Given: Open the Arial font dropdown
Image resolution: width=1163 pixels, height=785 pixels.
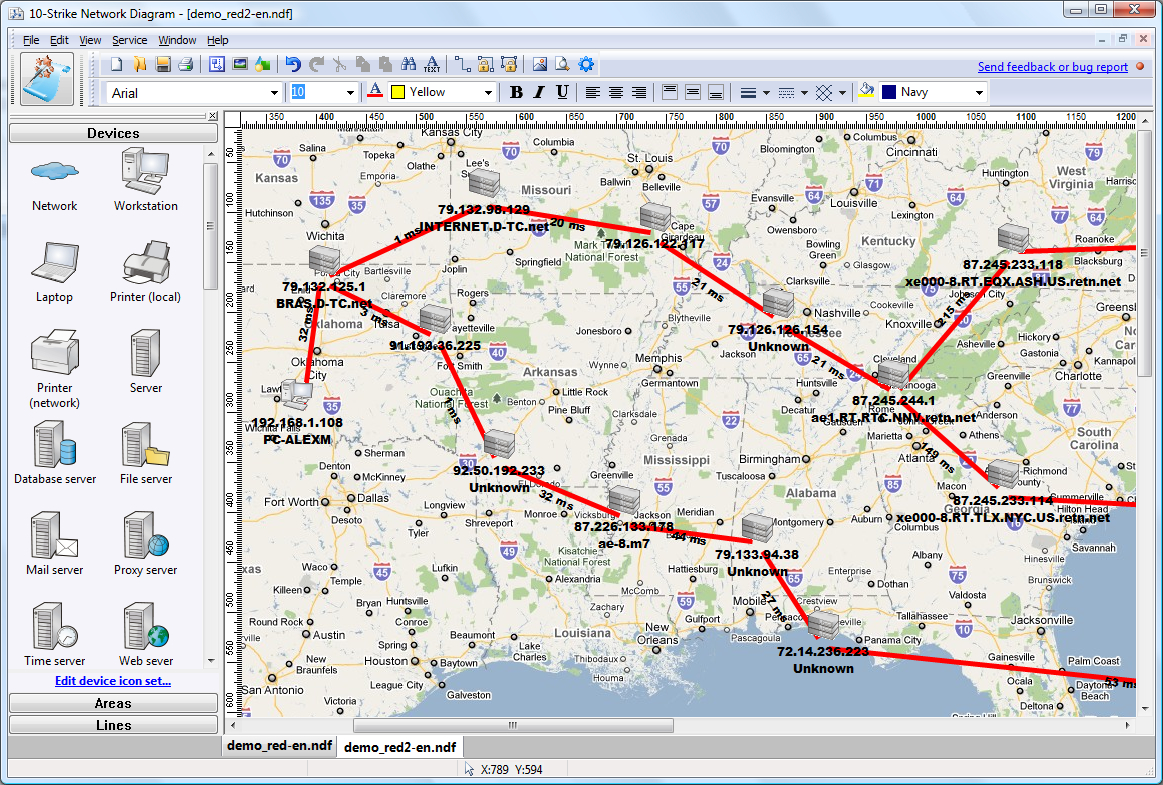Looking at the screenshot, I should [194, 93].
